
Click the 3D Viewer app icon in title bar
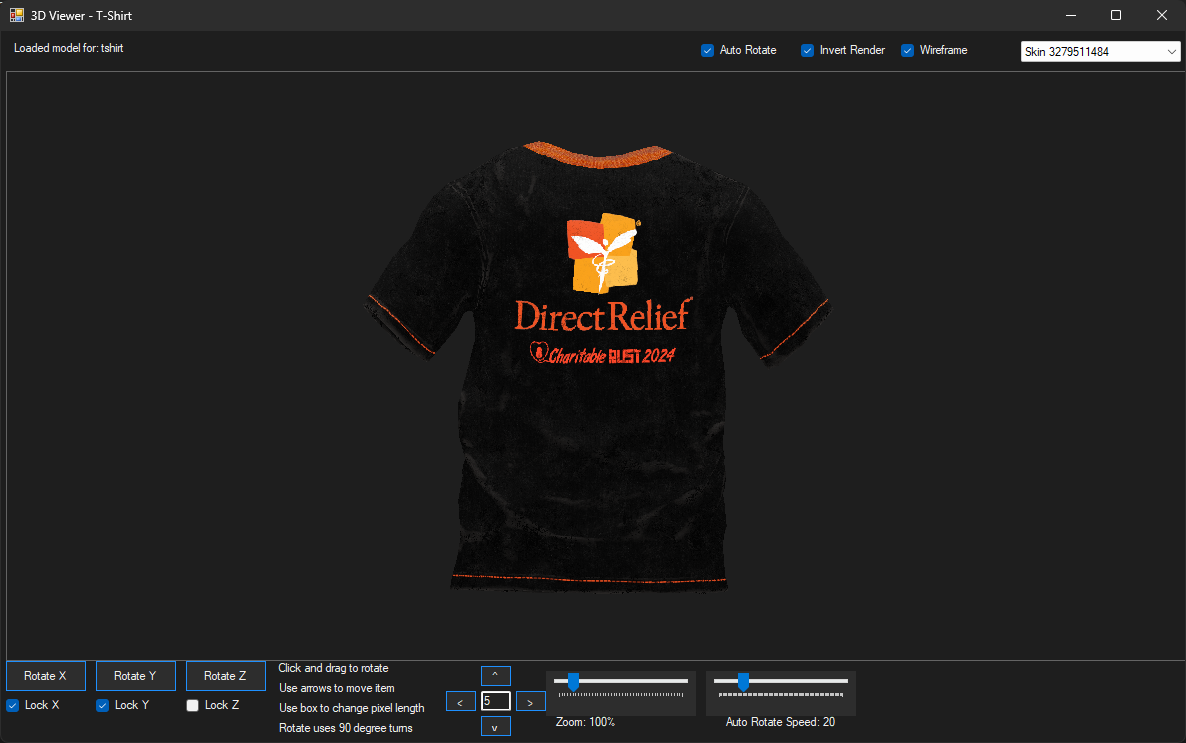click(x=17, y=15)
